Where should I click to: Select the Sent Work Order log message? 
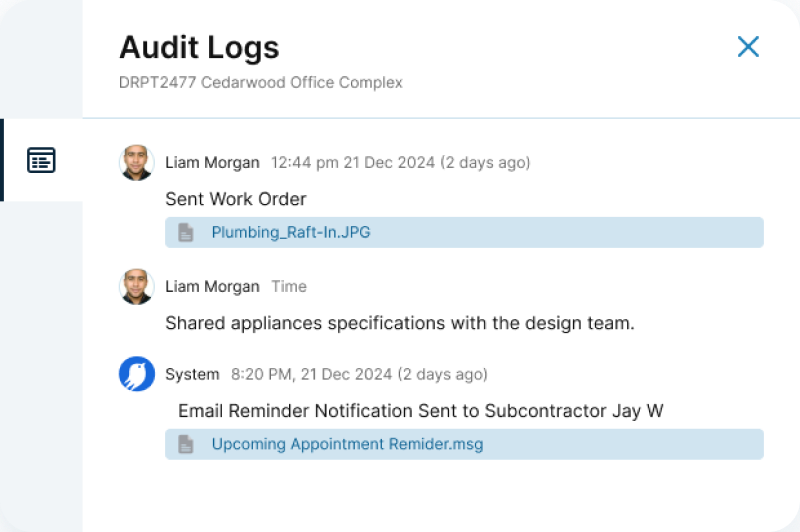point(236,198)
